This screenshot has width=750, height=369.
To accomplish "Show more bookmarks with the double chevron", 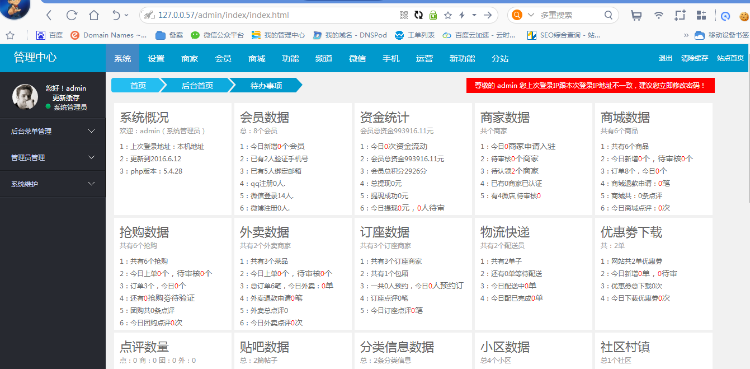I will [x=686, y=35].
